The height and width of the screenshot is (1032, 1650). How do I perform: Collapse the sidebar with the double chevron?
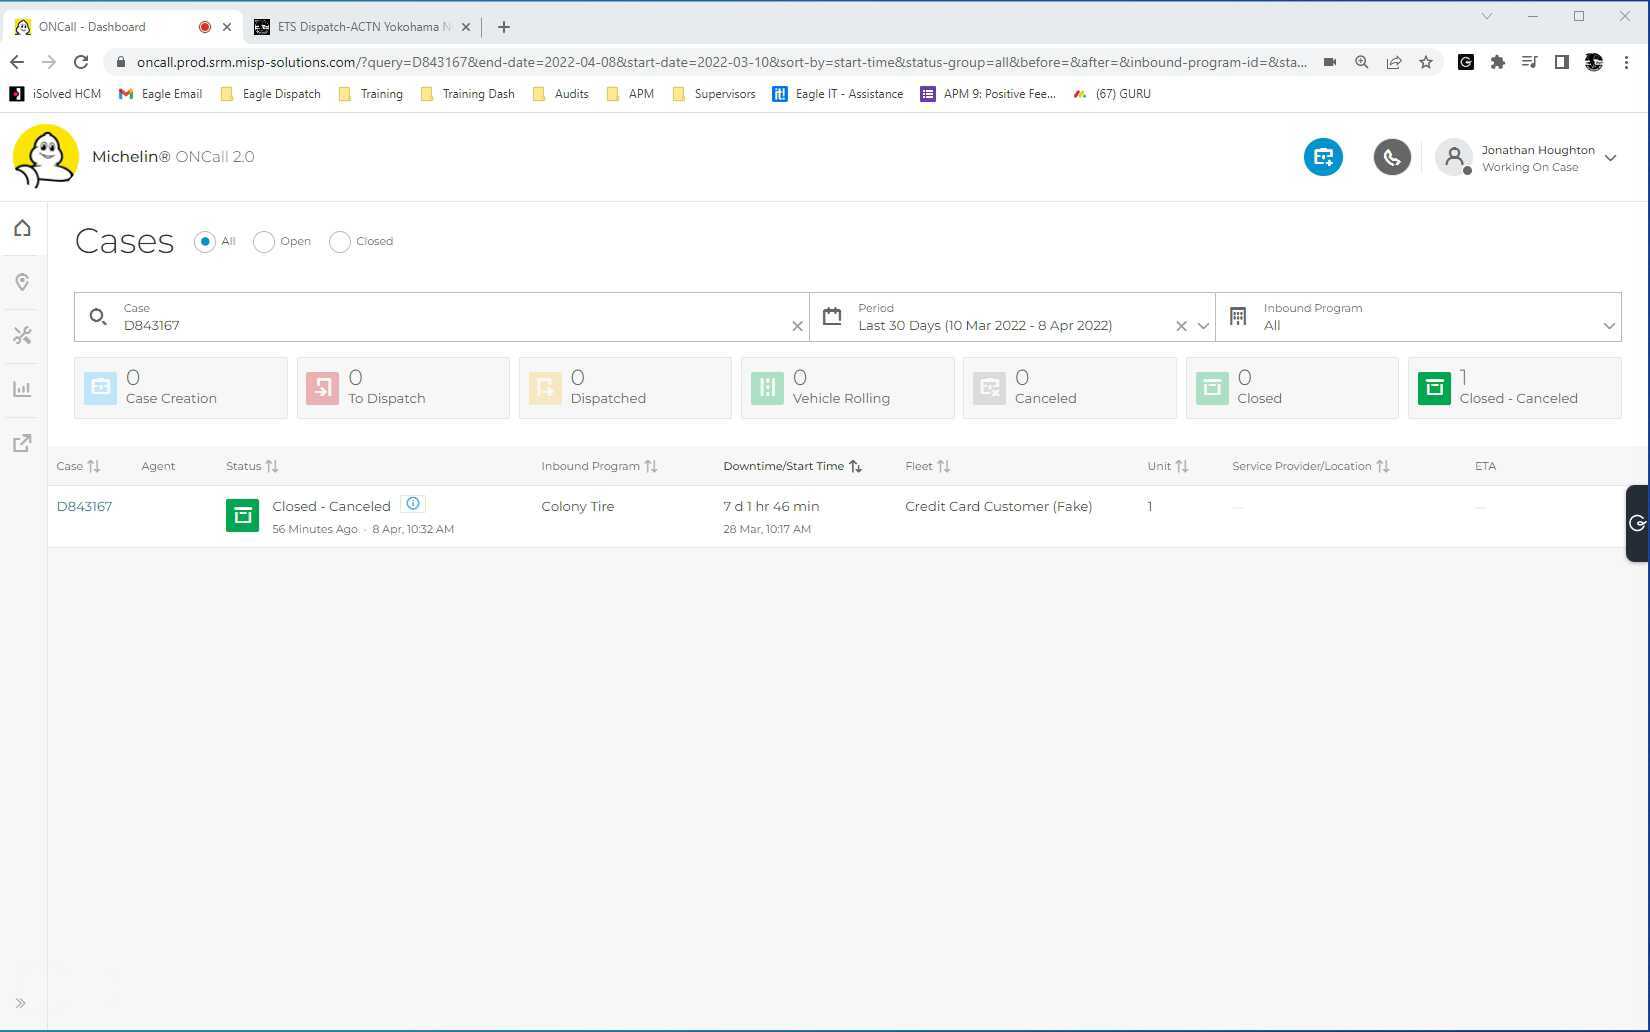(x=21, y=1003)
